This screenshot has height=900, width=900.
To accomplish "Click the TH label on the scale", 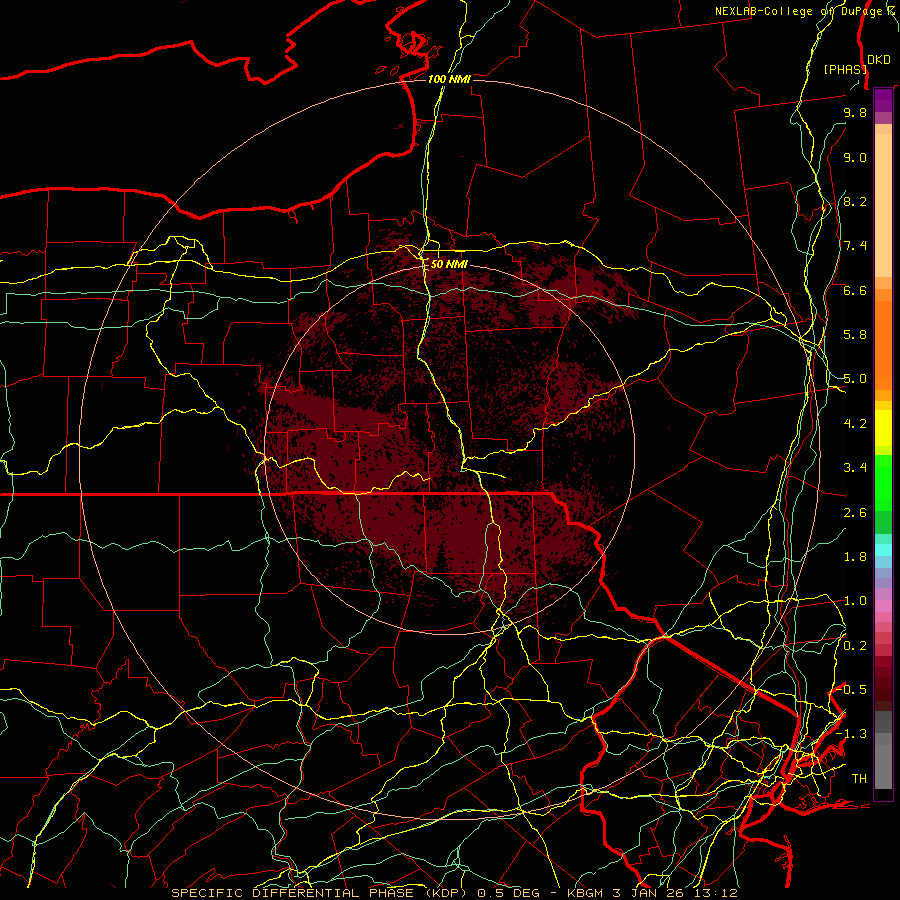I will [x=859, y=779].
